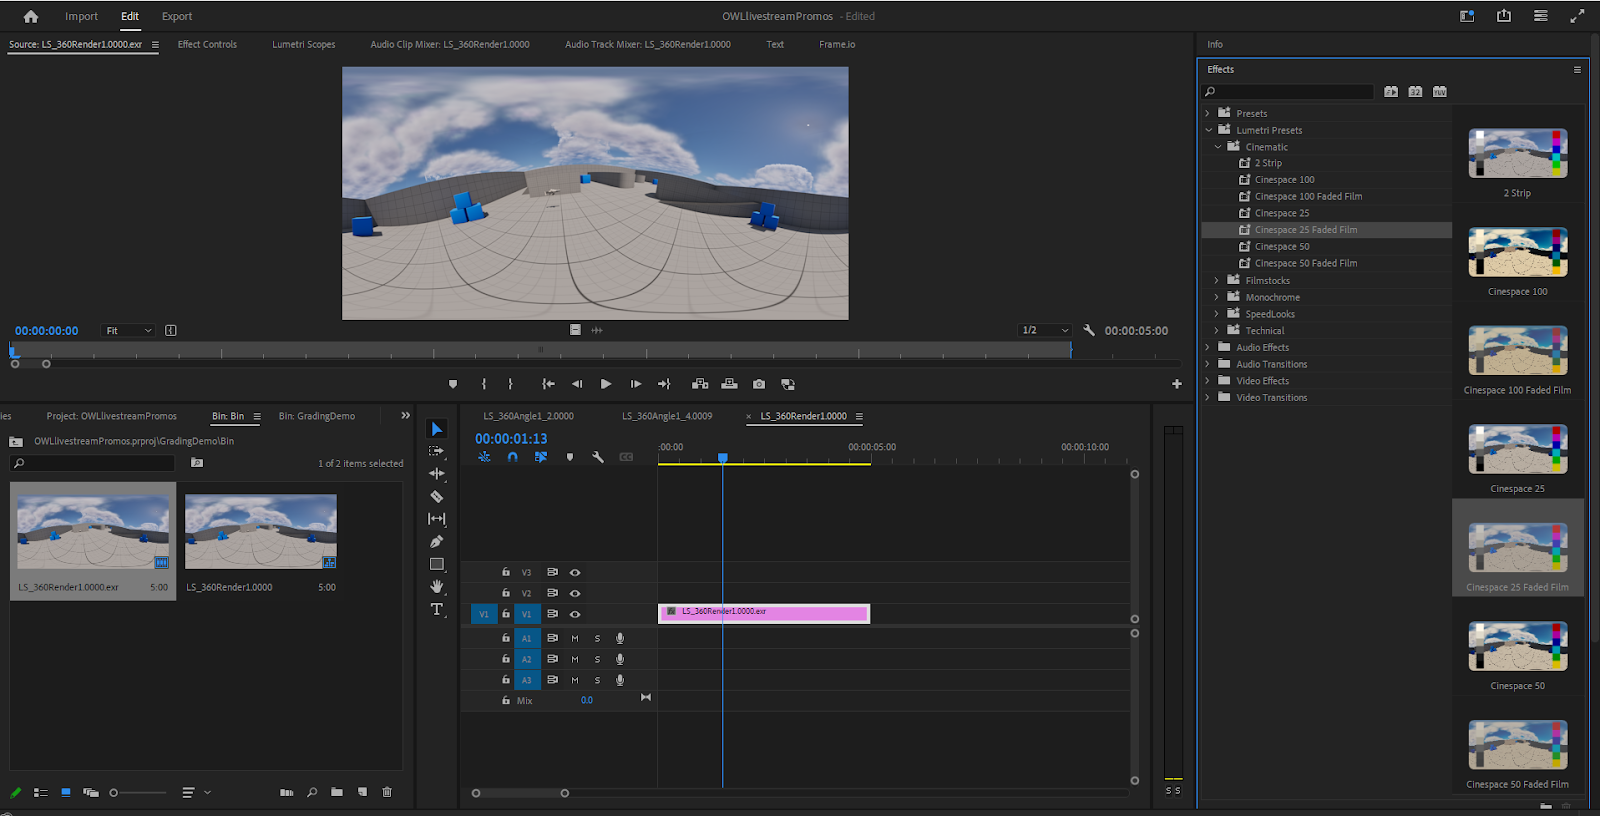Screen dimensions: 1600x816
Task: Switch to the Bin: GradingDemo tab
Action: pos(317,416)
